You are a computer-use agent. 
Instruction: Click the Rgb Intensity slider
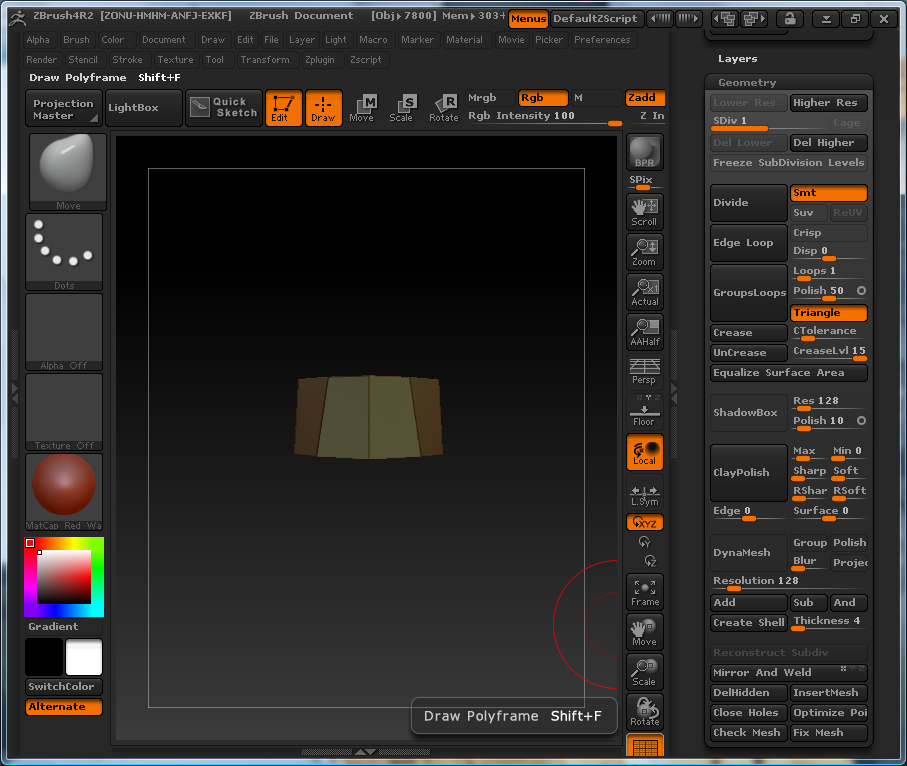click(545, 117)
